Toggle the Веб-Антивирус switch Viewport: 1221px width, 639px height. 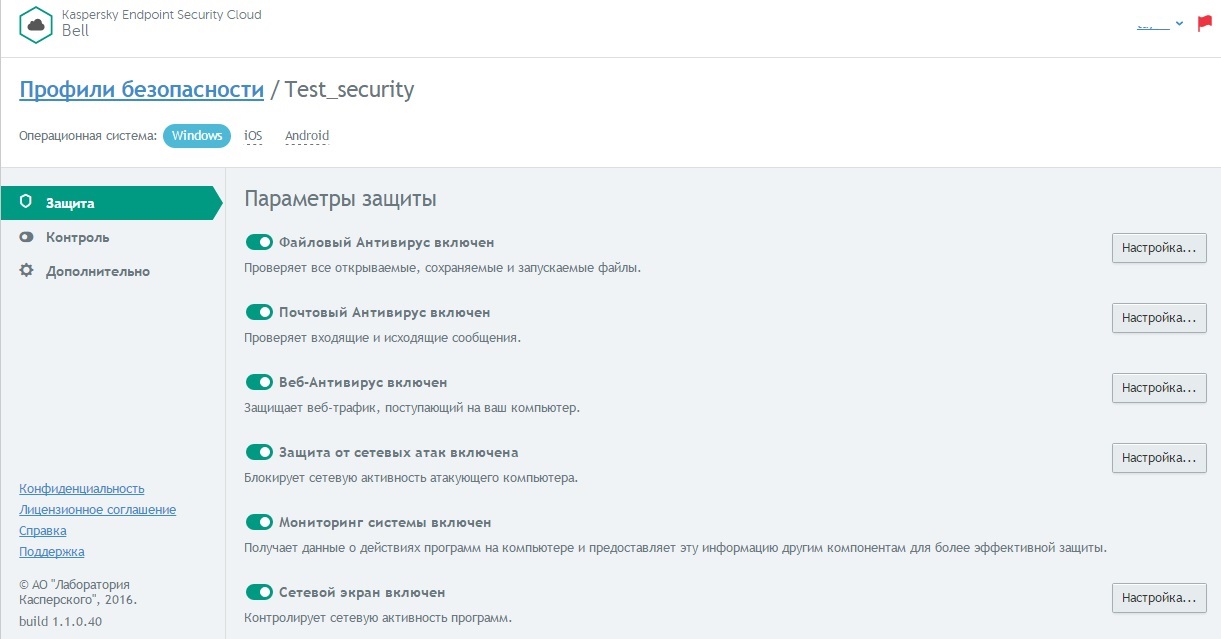click(259, 382)
